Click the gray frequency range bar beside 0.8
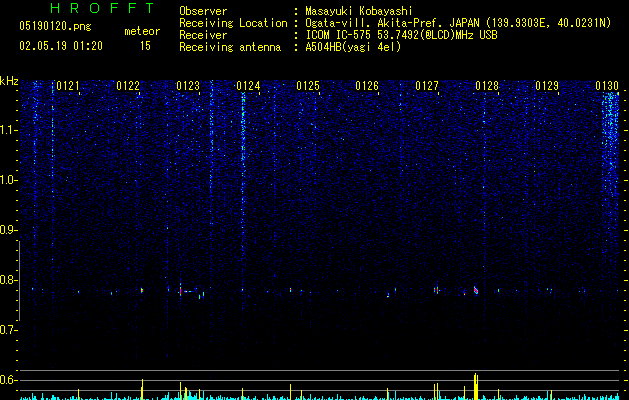The height and width of the screenshot is (400, 629). pos(19,280)
